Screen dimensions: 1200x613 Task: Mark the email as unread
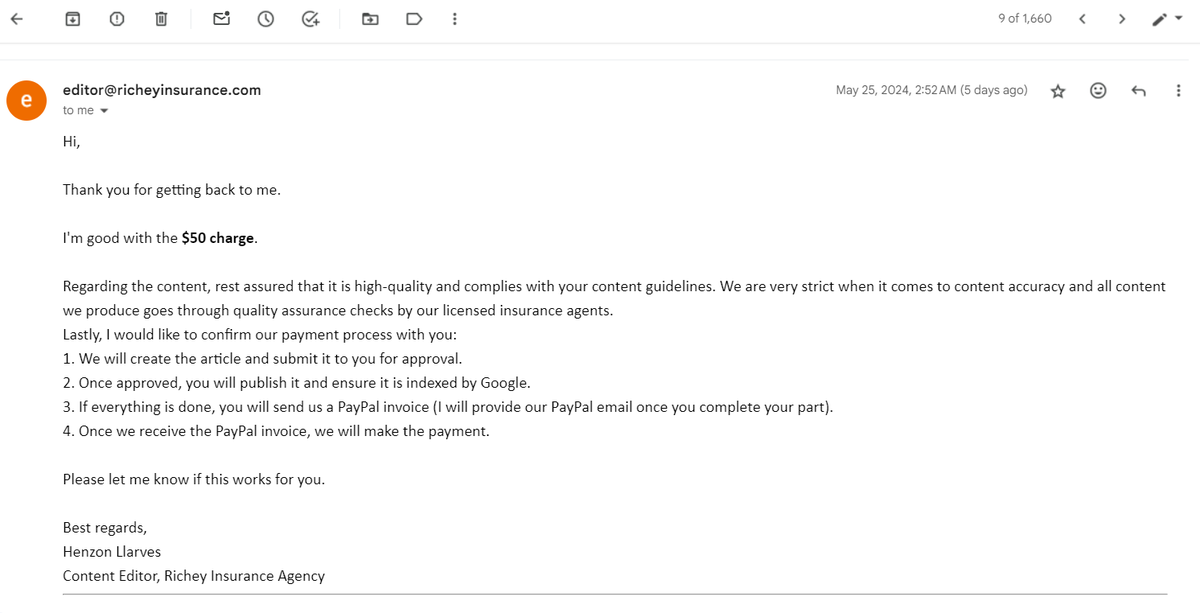tap(222, 19)
